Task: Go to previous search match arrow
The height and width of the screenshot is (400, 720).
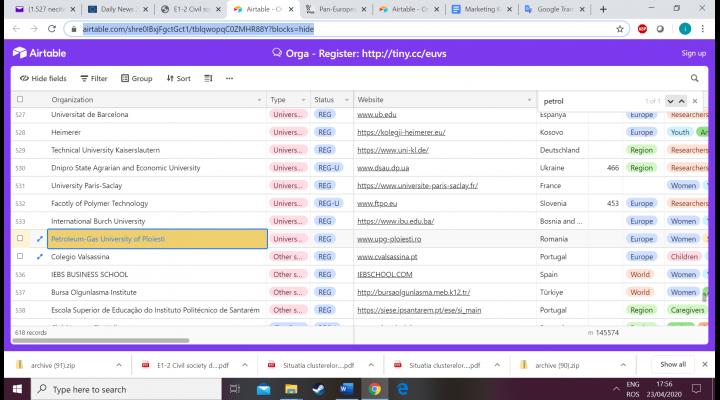Action: click(681, 101)
